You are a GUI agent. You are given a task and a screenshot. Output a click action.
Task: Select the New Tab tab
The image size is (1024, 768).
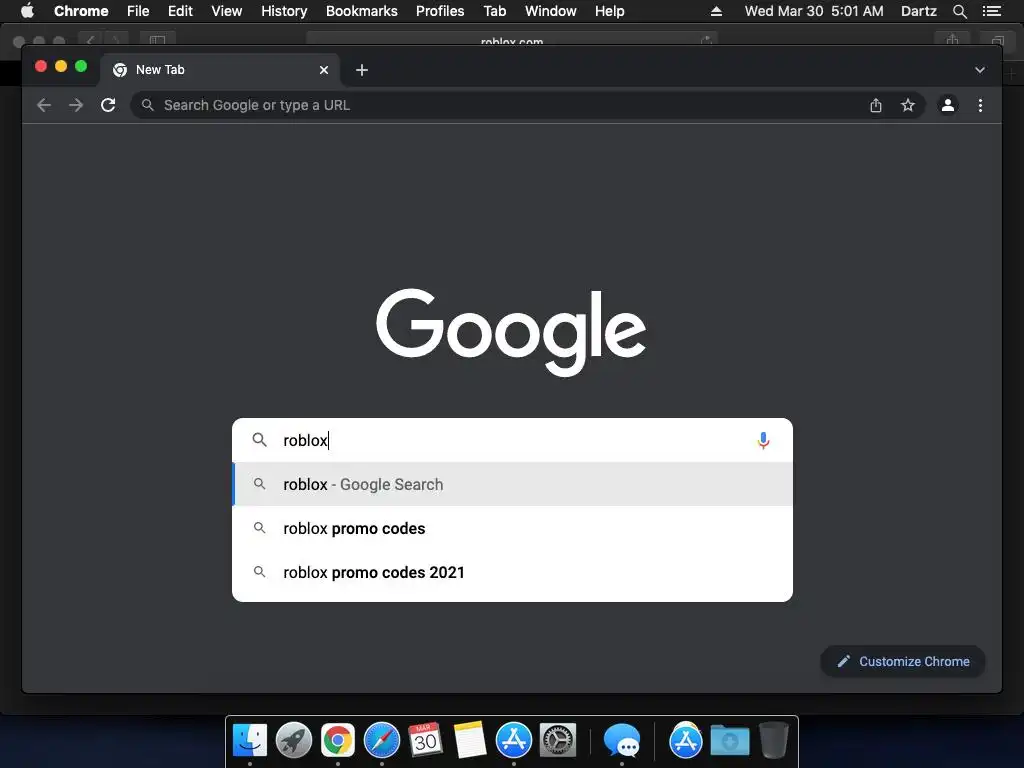pyautogui.click(x=220, y=70)
